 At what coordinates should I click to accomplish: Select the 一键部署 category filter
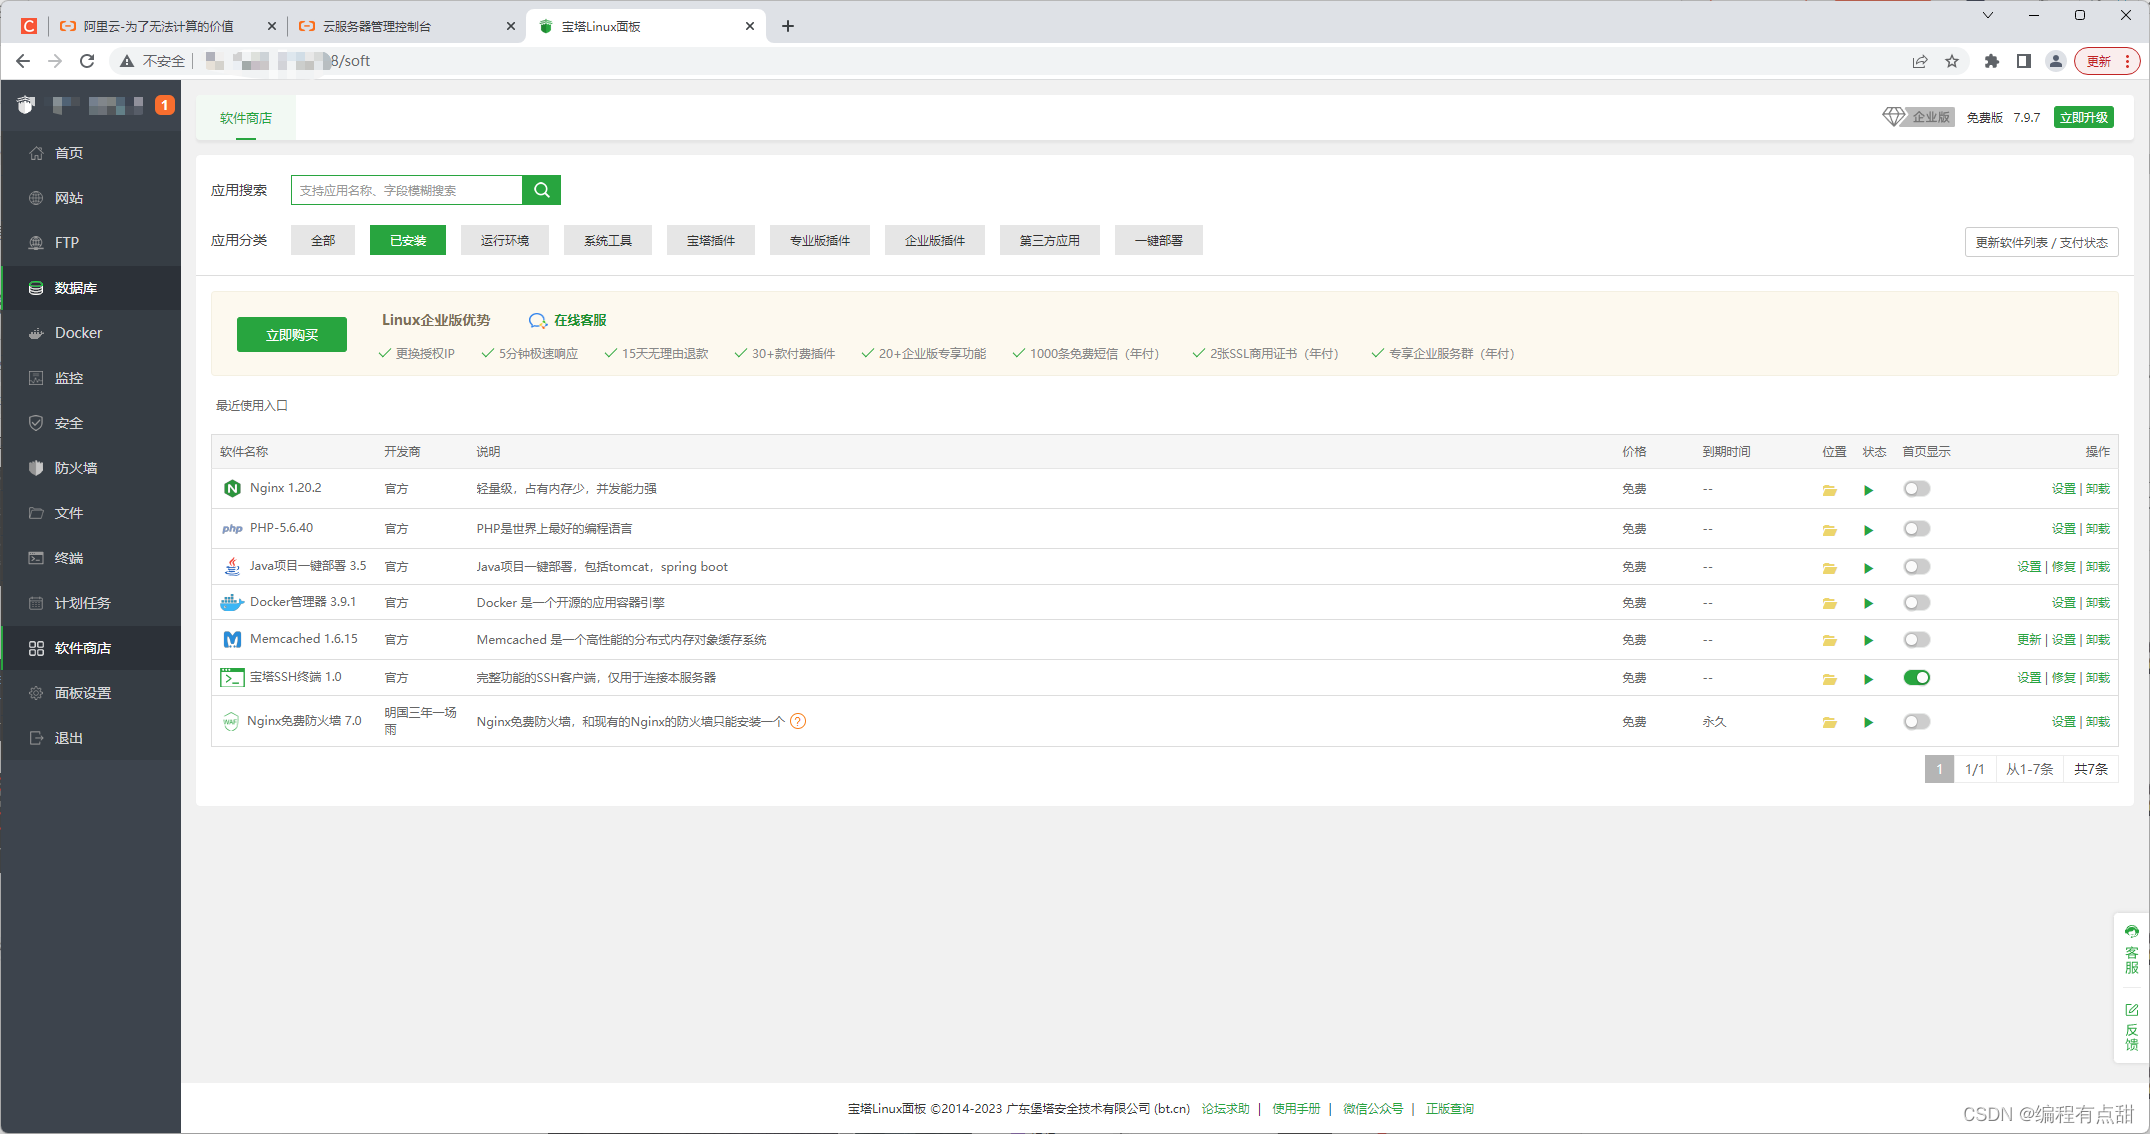coord(1158,241)
